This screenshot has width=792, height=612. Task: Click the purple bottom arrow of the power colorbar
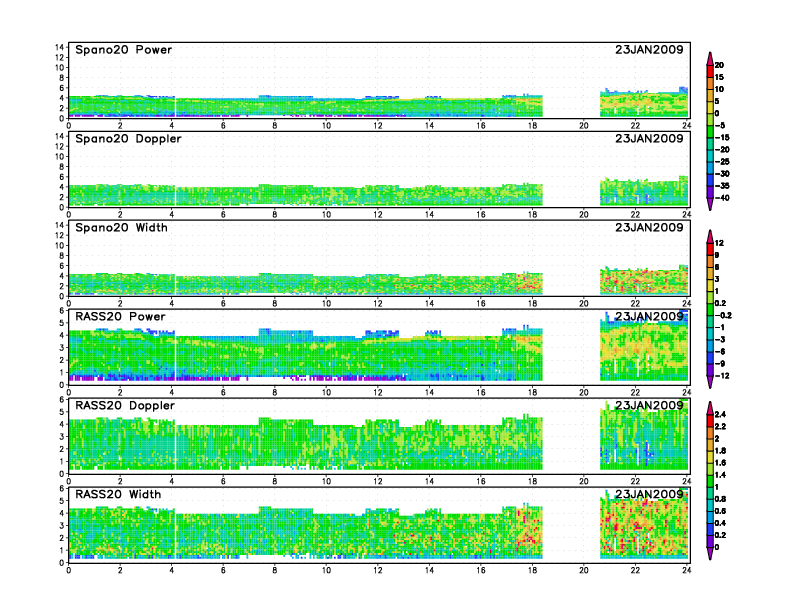coord(710,204)
